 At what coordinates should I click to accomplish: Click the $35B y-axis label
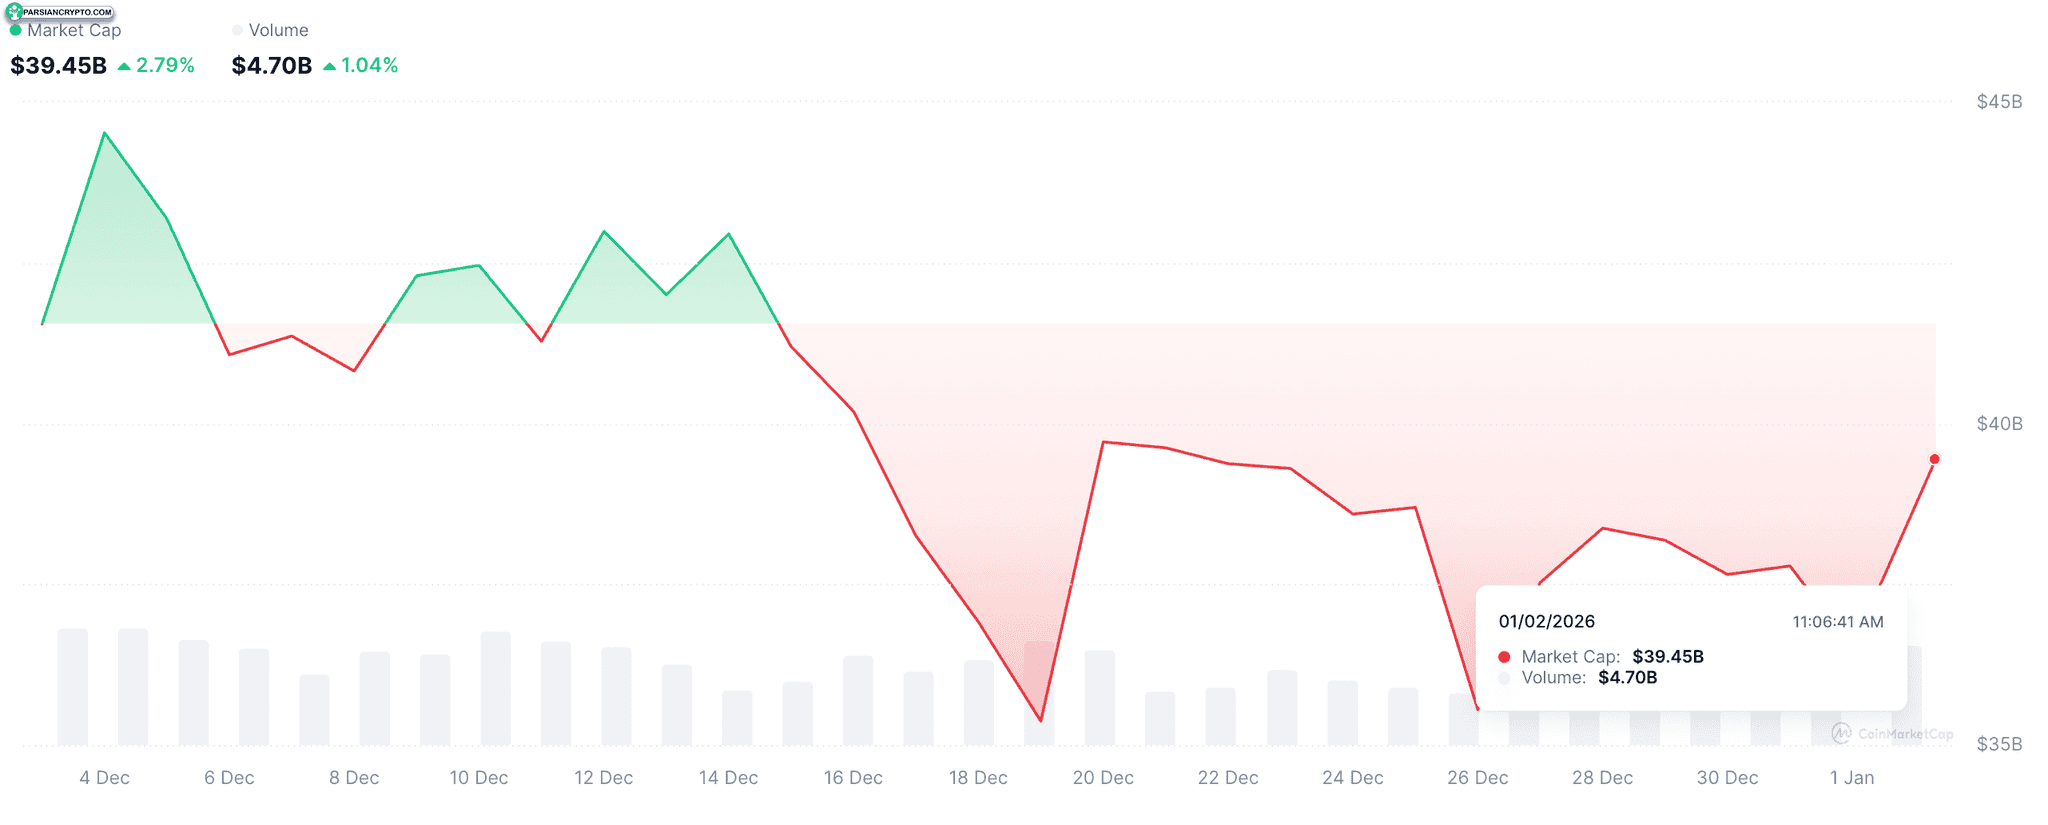point(1999,745)
